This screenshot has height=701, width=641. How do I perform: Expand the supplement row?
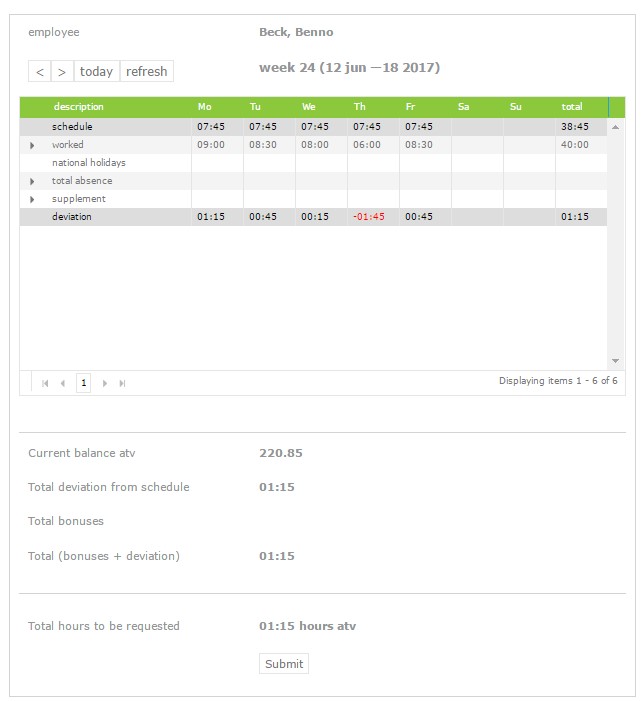32,199
